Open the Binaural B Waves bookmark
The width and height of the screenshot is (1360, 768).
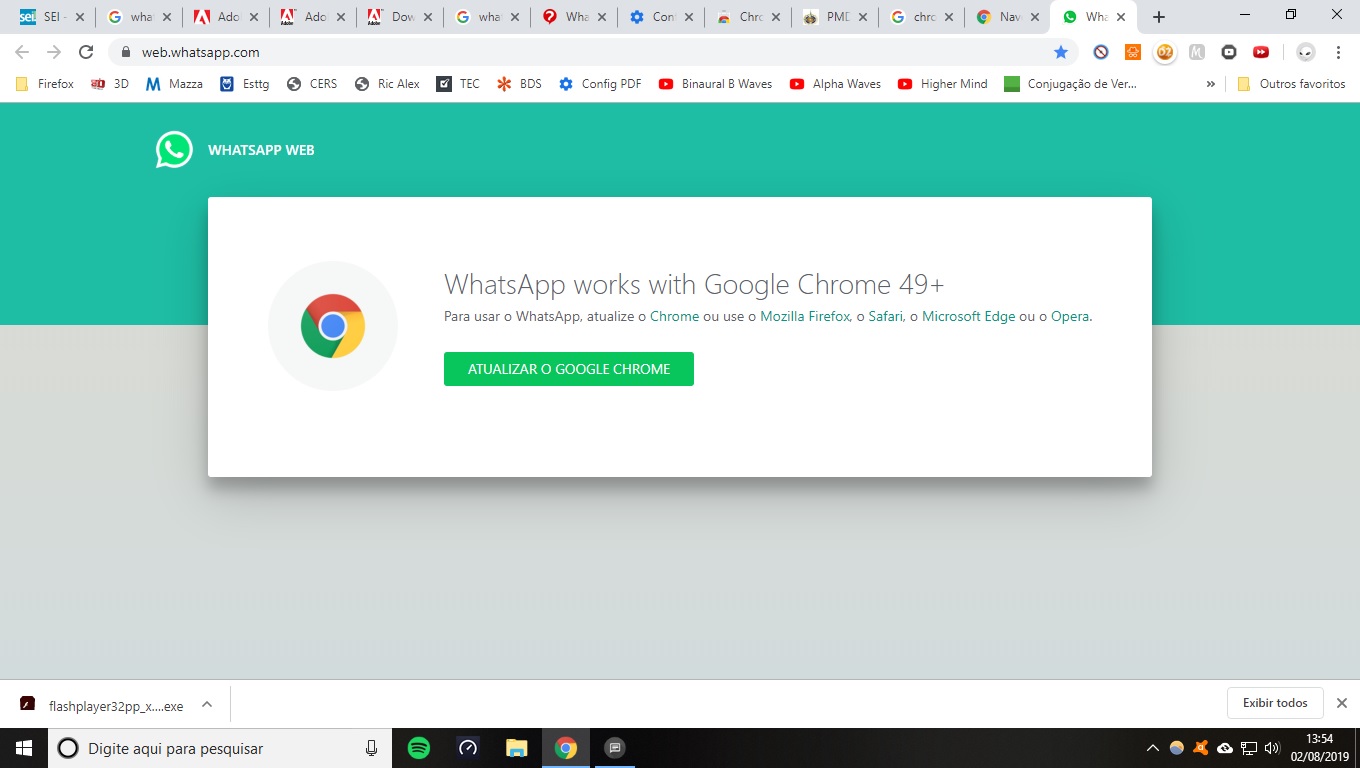716,84
